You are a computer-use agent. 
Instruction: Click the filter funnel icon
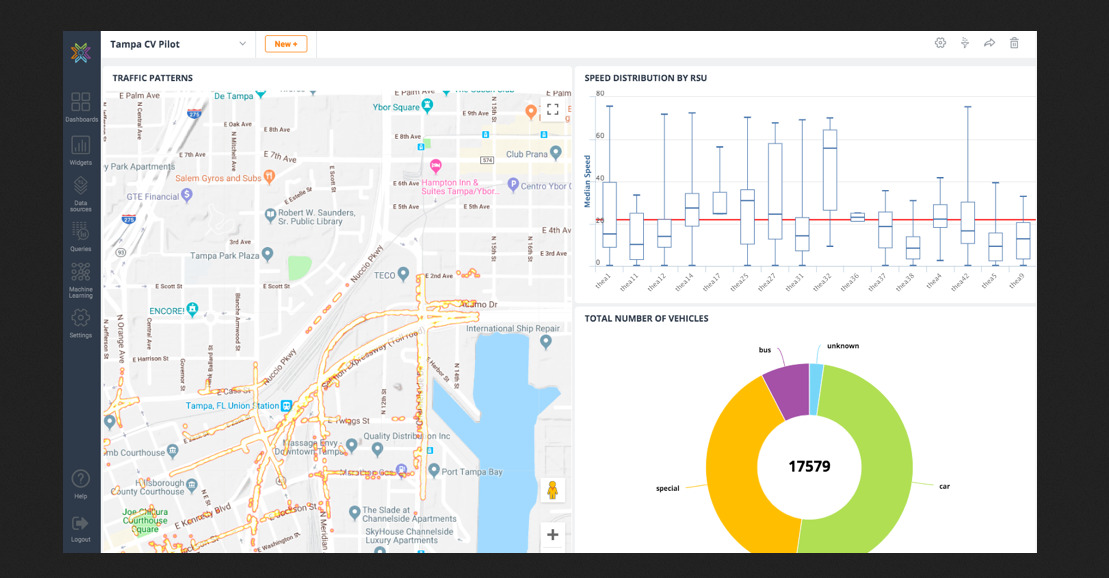pyautogui.click(x=965, y=43)
